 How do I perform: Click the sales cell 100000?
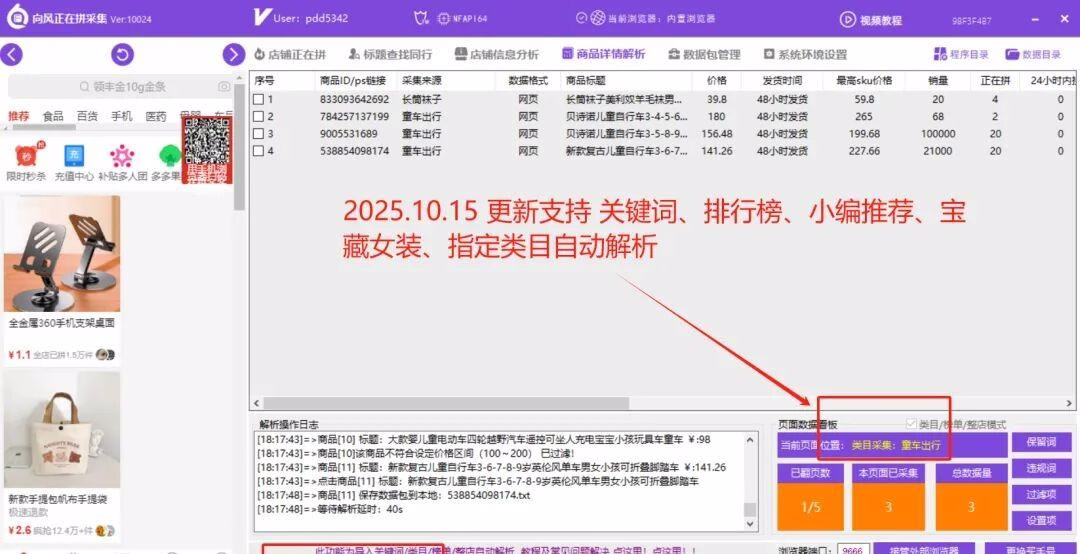pyautogui.click(x=938, y=134)
